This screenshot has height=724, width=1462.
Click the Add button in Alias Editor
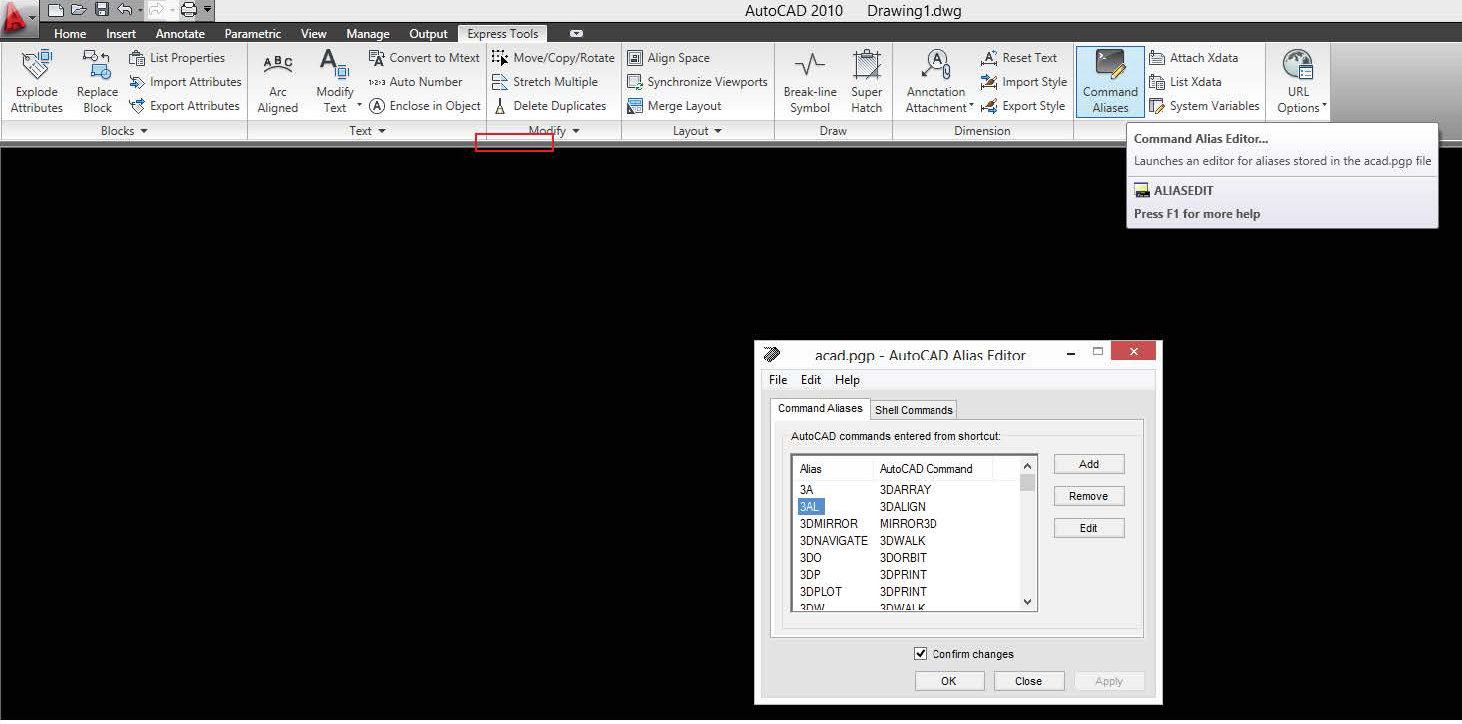1089,464
